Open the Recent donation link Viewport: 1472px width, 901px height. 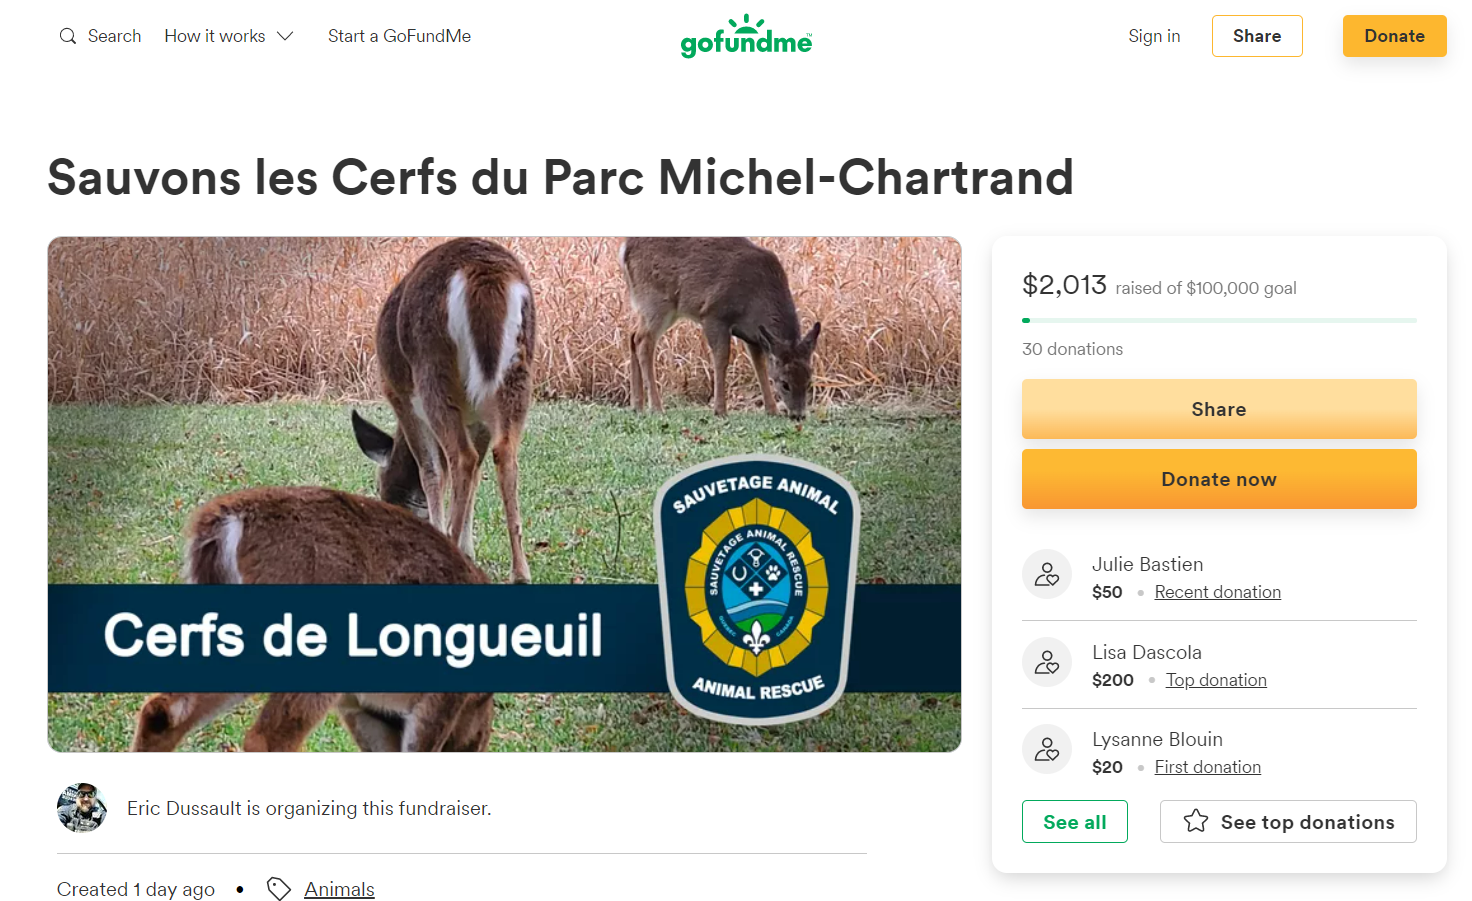(x=1217, y=592)
